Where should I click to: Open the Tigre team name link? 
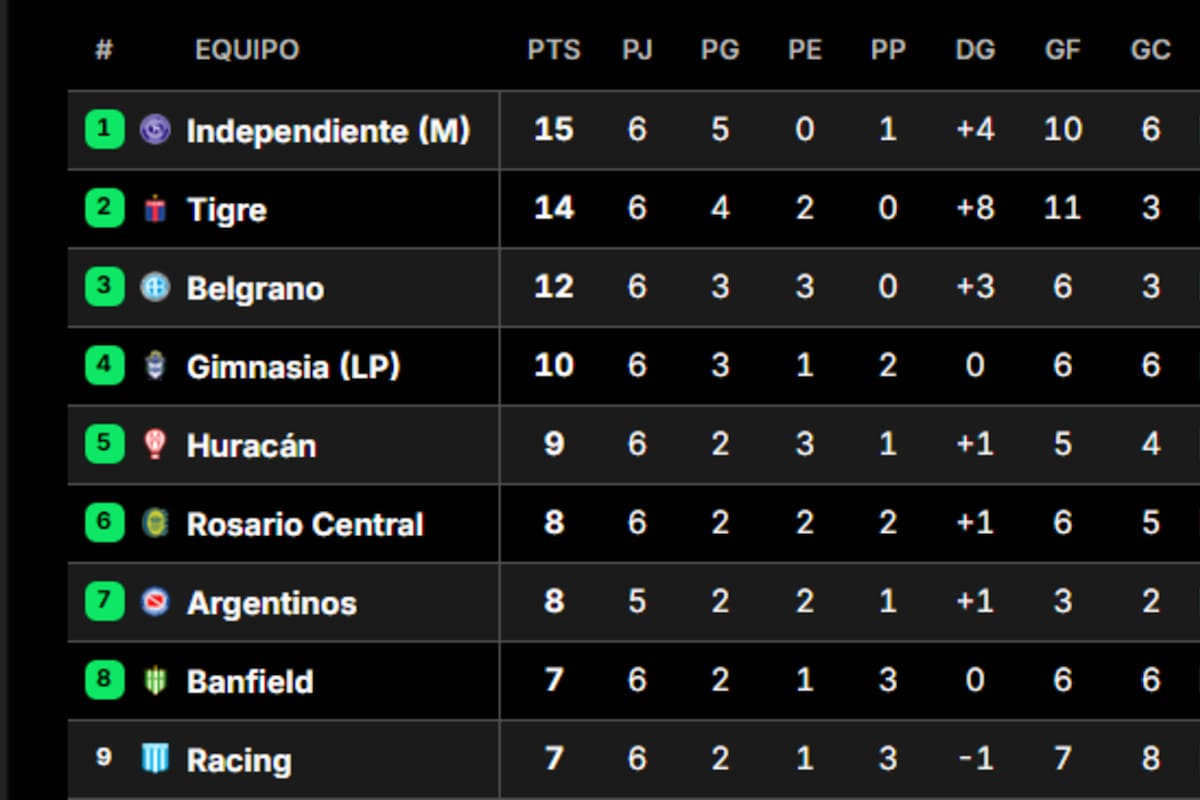[x=227, y=210]
